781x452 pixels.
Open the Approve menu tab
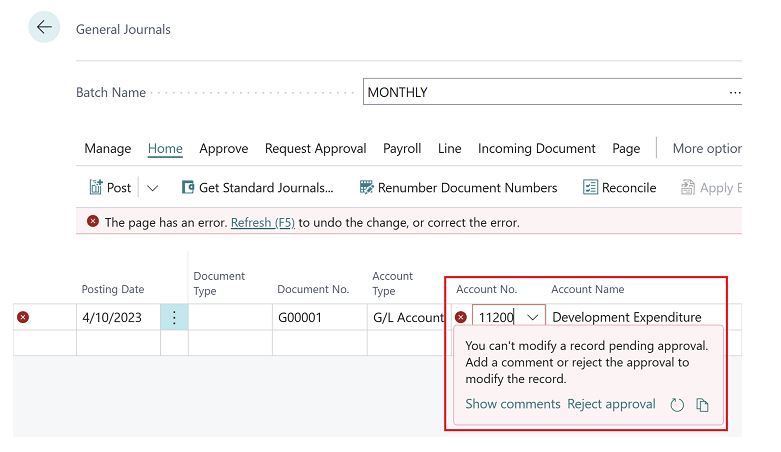click(x=223, y=148)
